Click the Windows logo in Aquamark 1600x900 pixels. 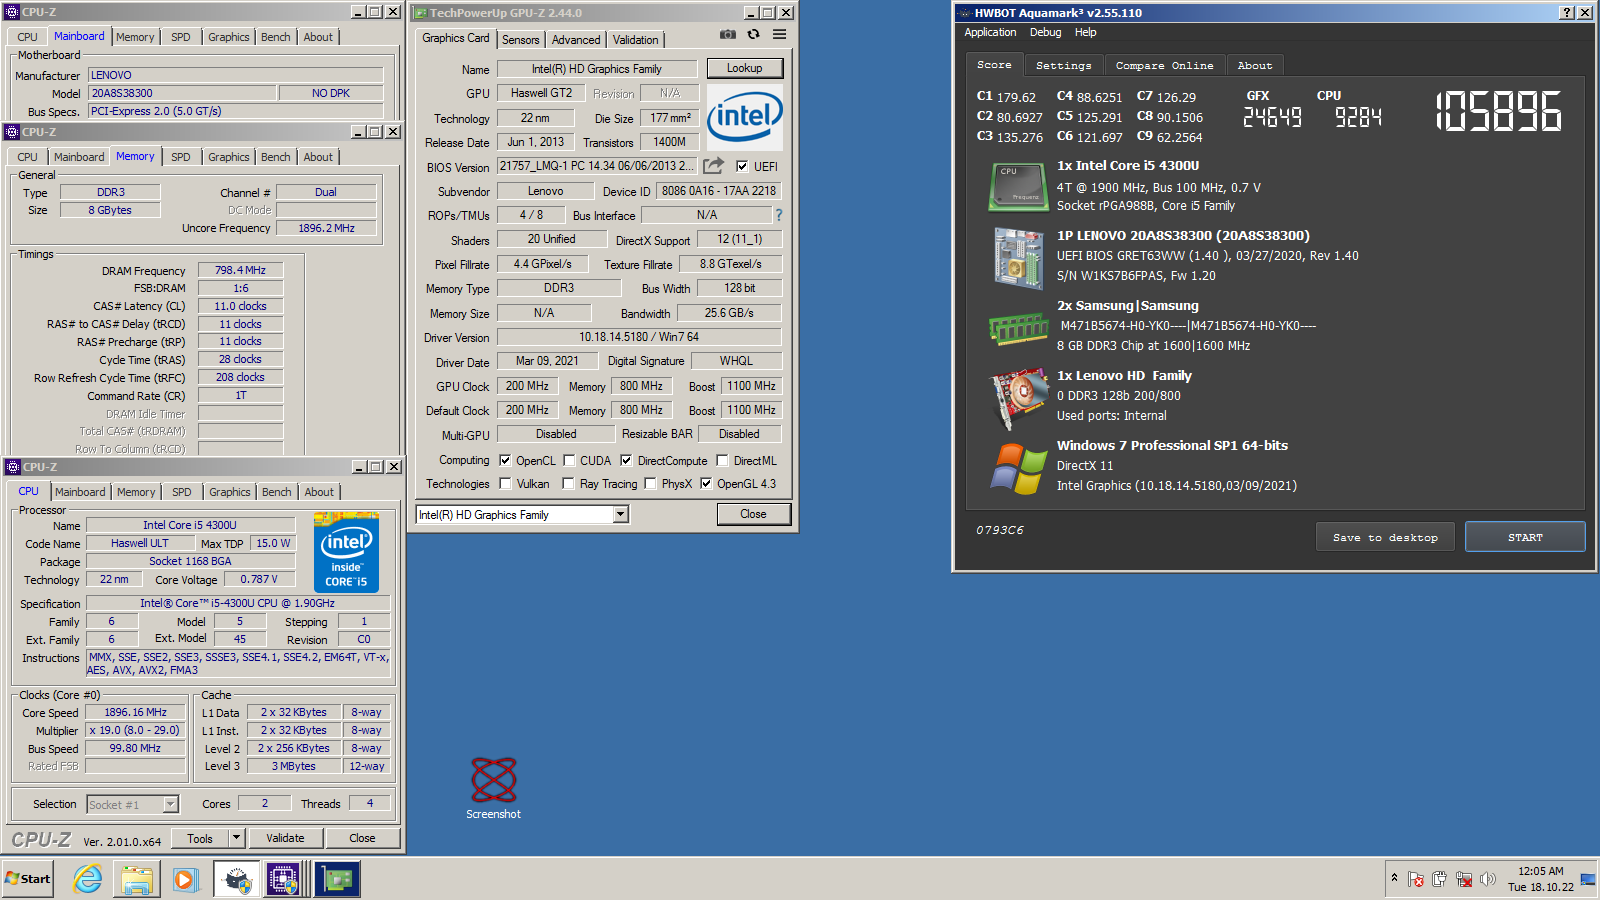[1018, 469]
